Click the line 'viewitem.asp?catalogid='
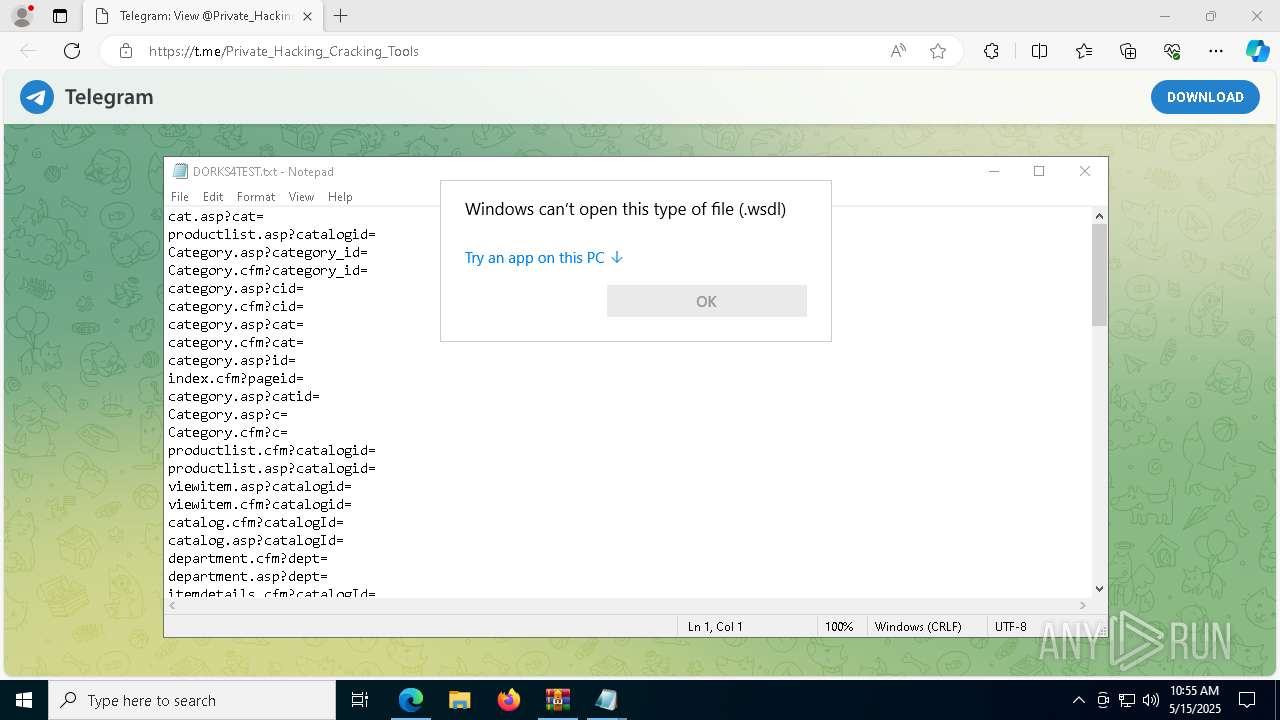The image size is (1280, 720). [x=260, y=487]
